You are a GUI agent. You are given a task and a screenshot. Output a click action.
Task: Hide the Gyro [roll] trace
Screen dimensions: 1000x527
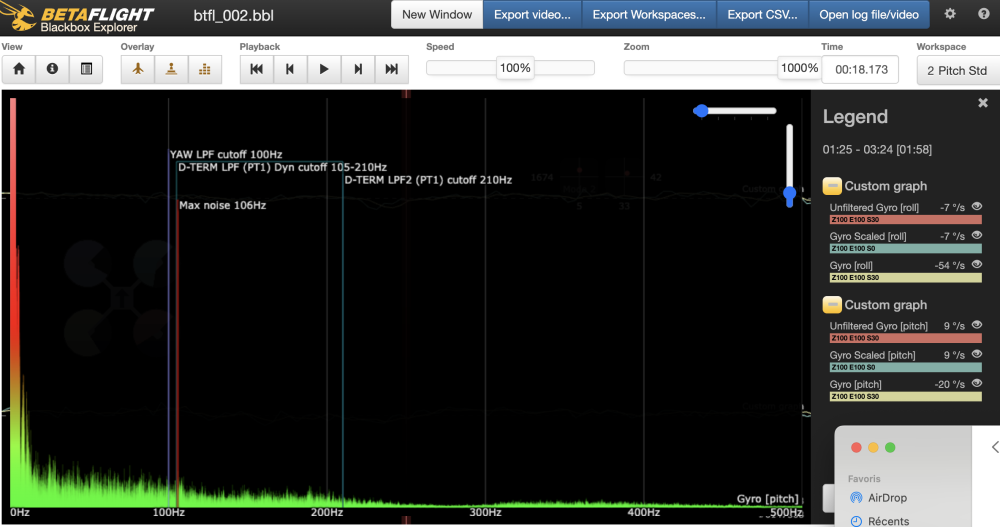976,265
